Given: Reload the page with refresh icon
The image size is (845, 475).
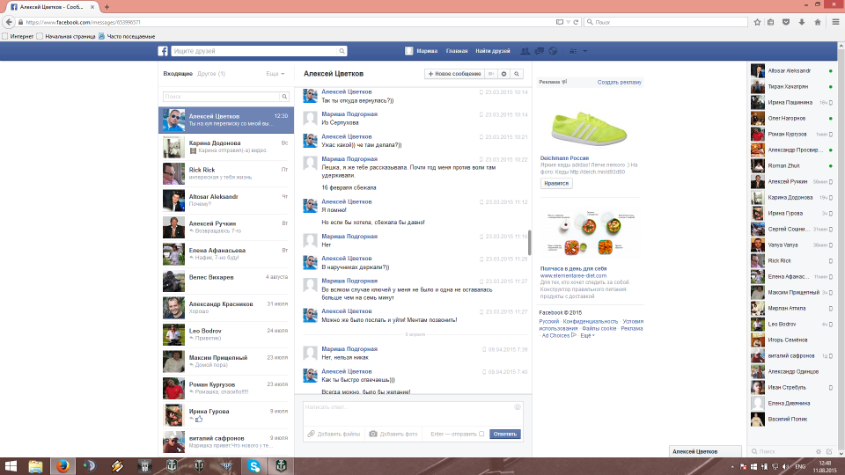Looking at the screenshot, I should tap(576, 22).
